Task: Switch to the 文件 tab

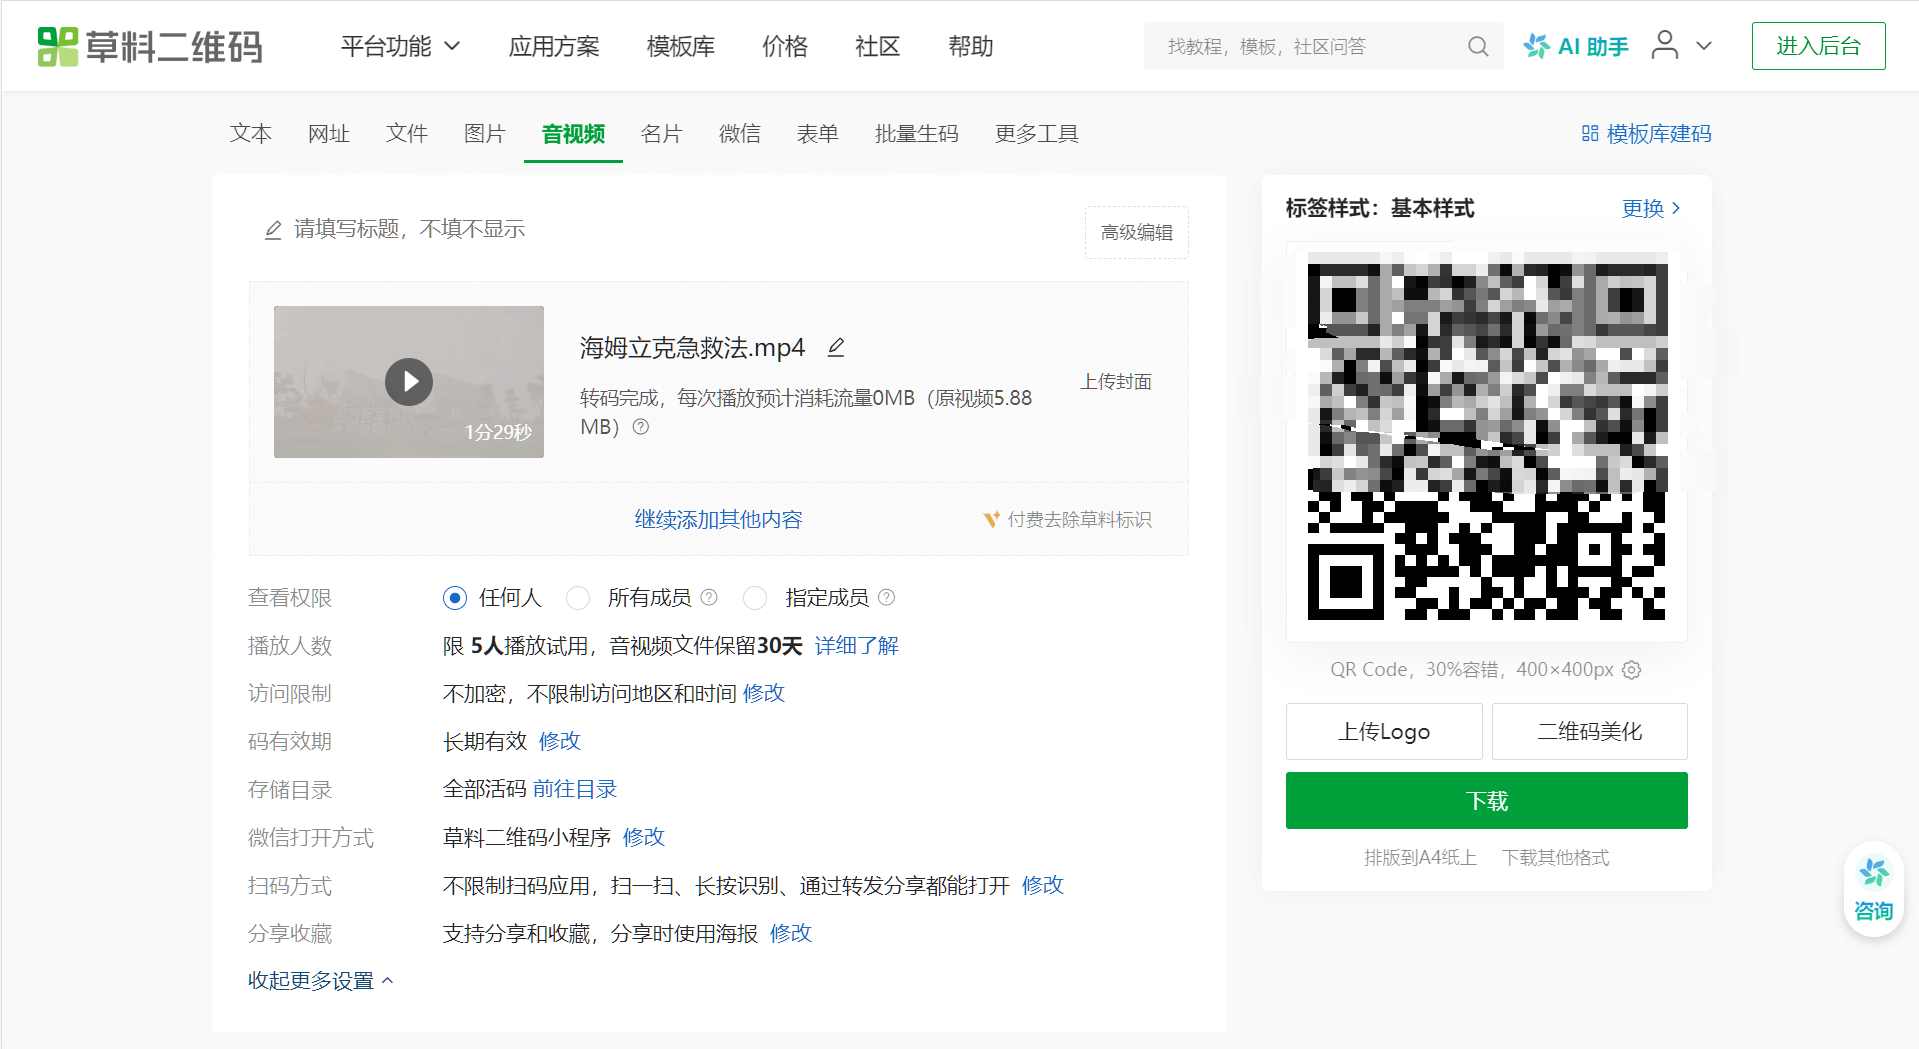Action: coord(407,134)
